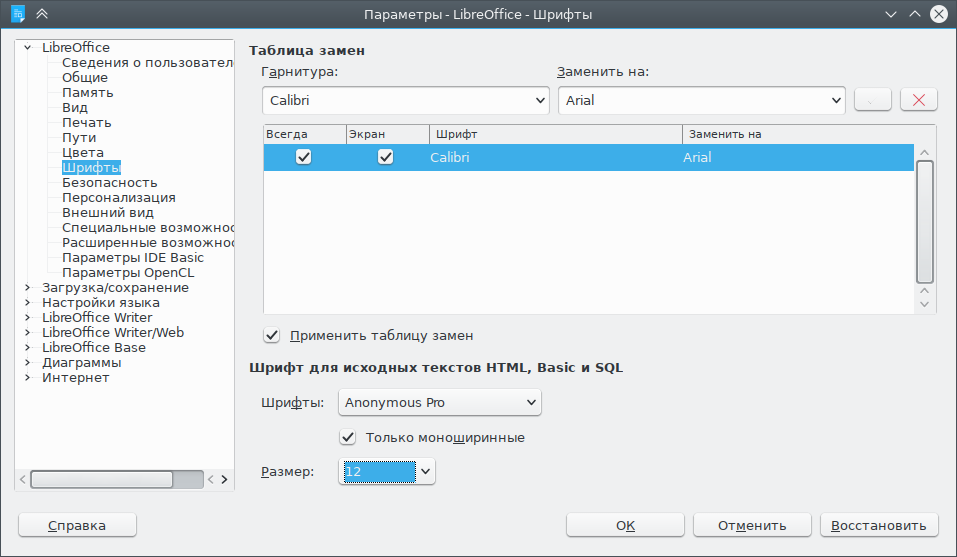Open the Шрифты Anonymous Pro dropdown
The height and width of the screenshot is (557, 957).
pos(439,403)
